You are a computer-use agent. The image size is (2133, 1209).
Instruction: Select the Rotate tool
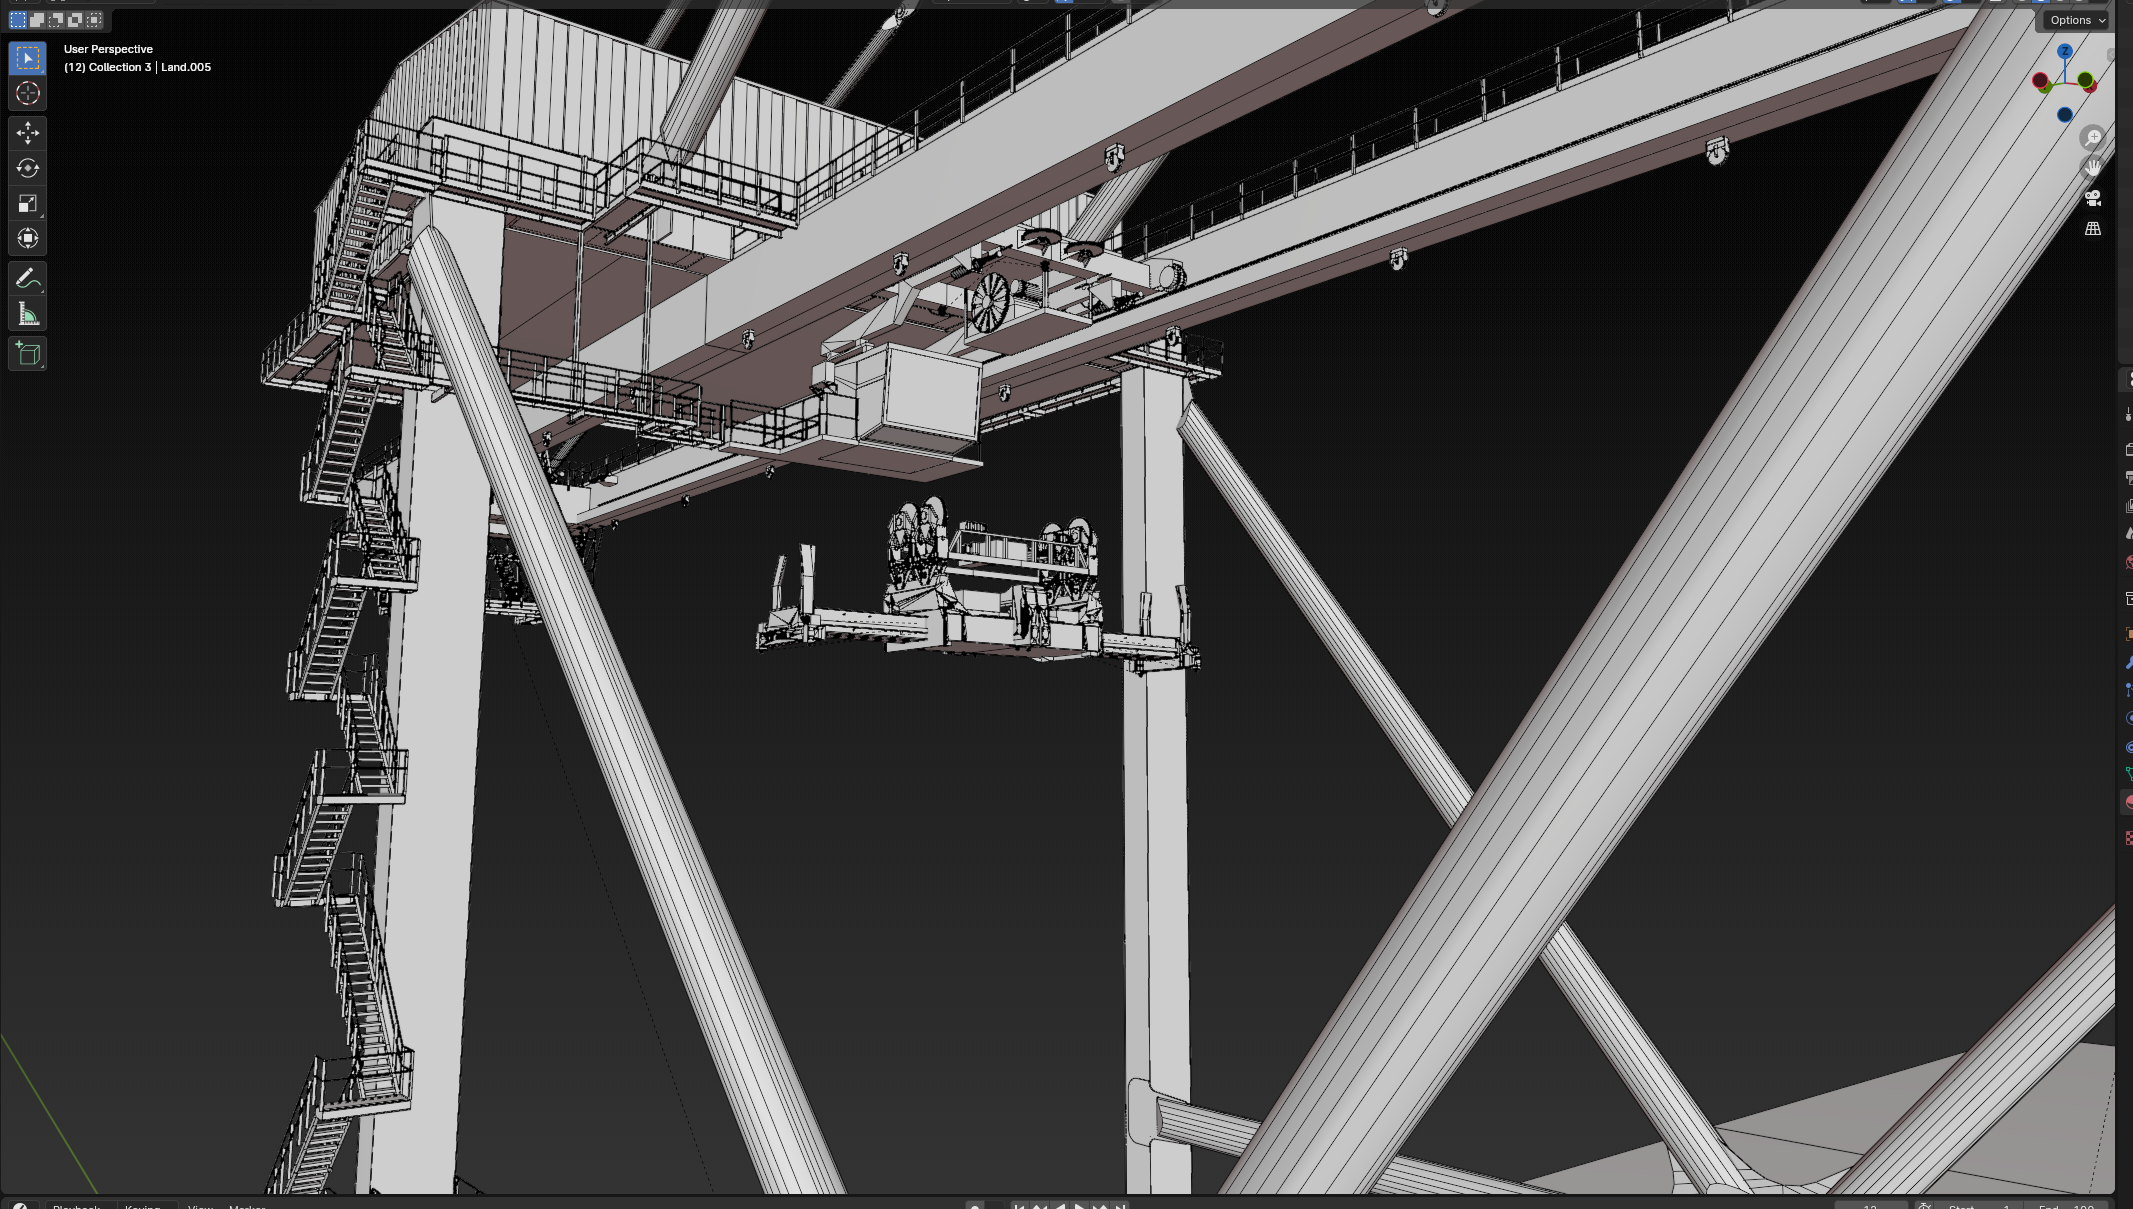pos(27,168)
